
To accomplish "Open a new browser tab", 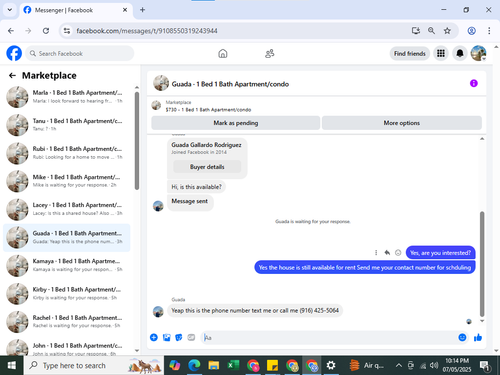I will pyautogui.click(x=142, y=10).
